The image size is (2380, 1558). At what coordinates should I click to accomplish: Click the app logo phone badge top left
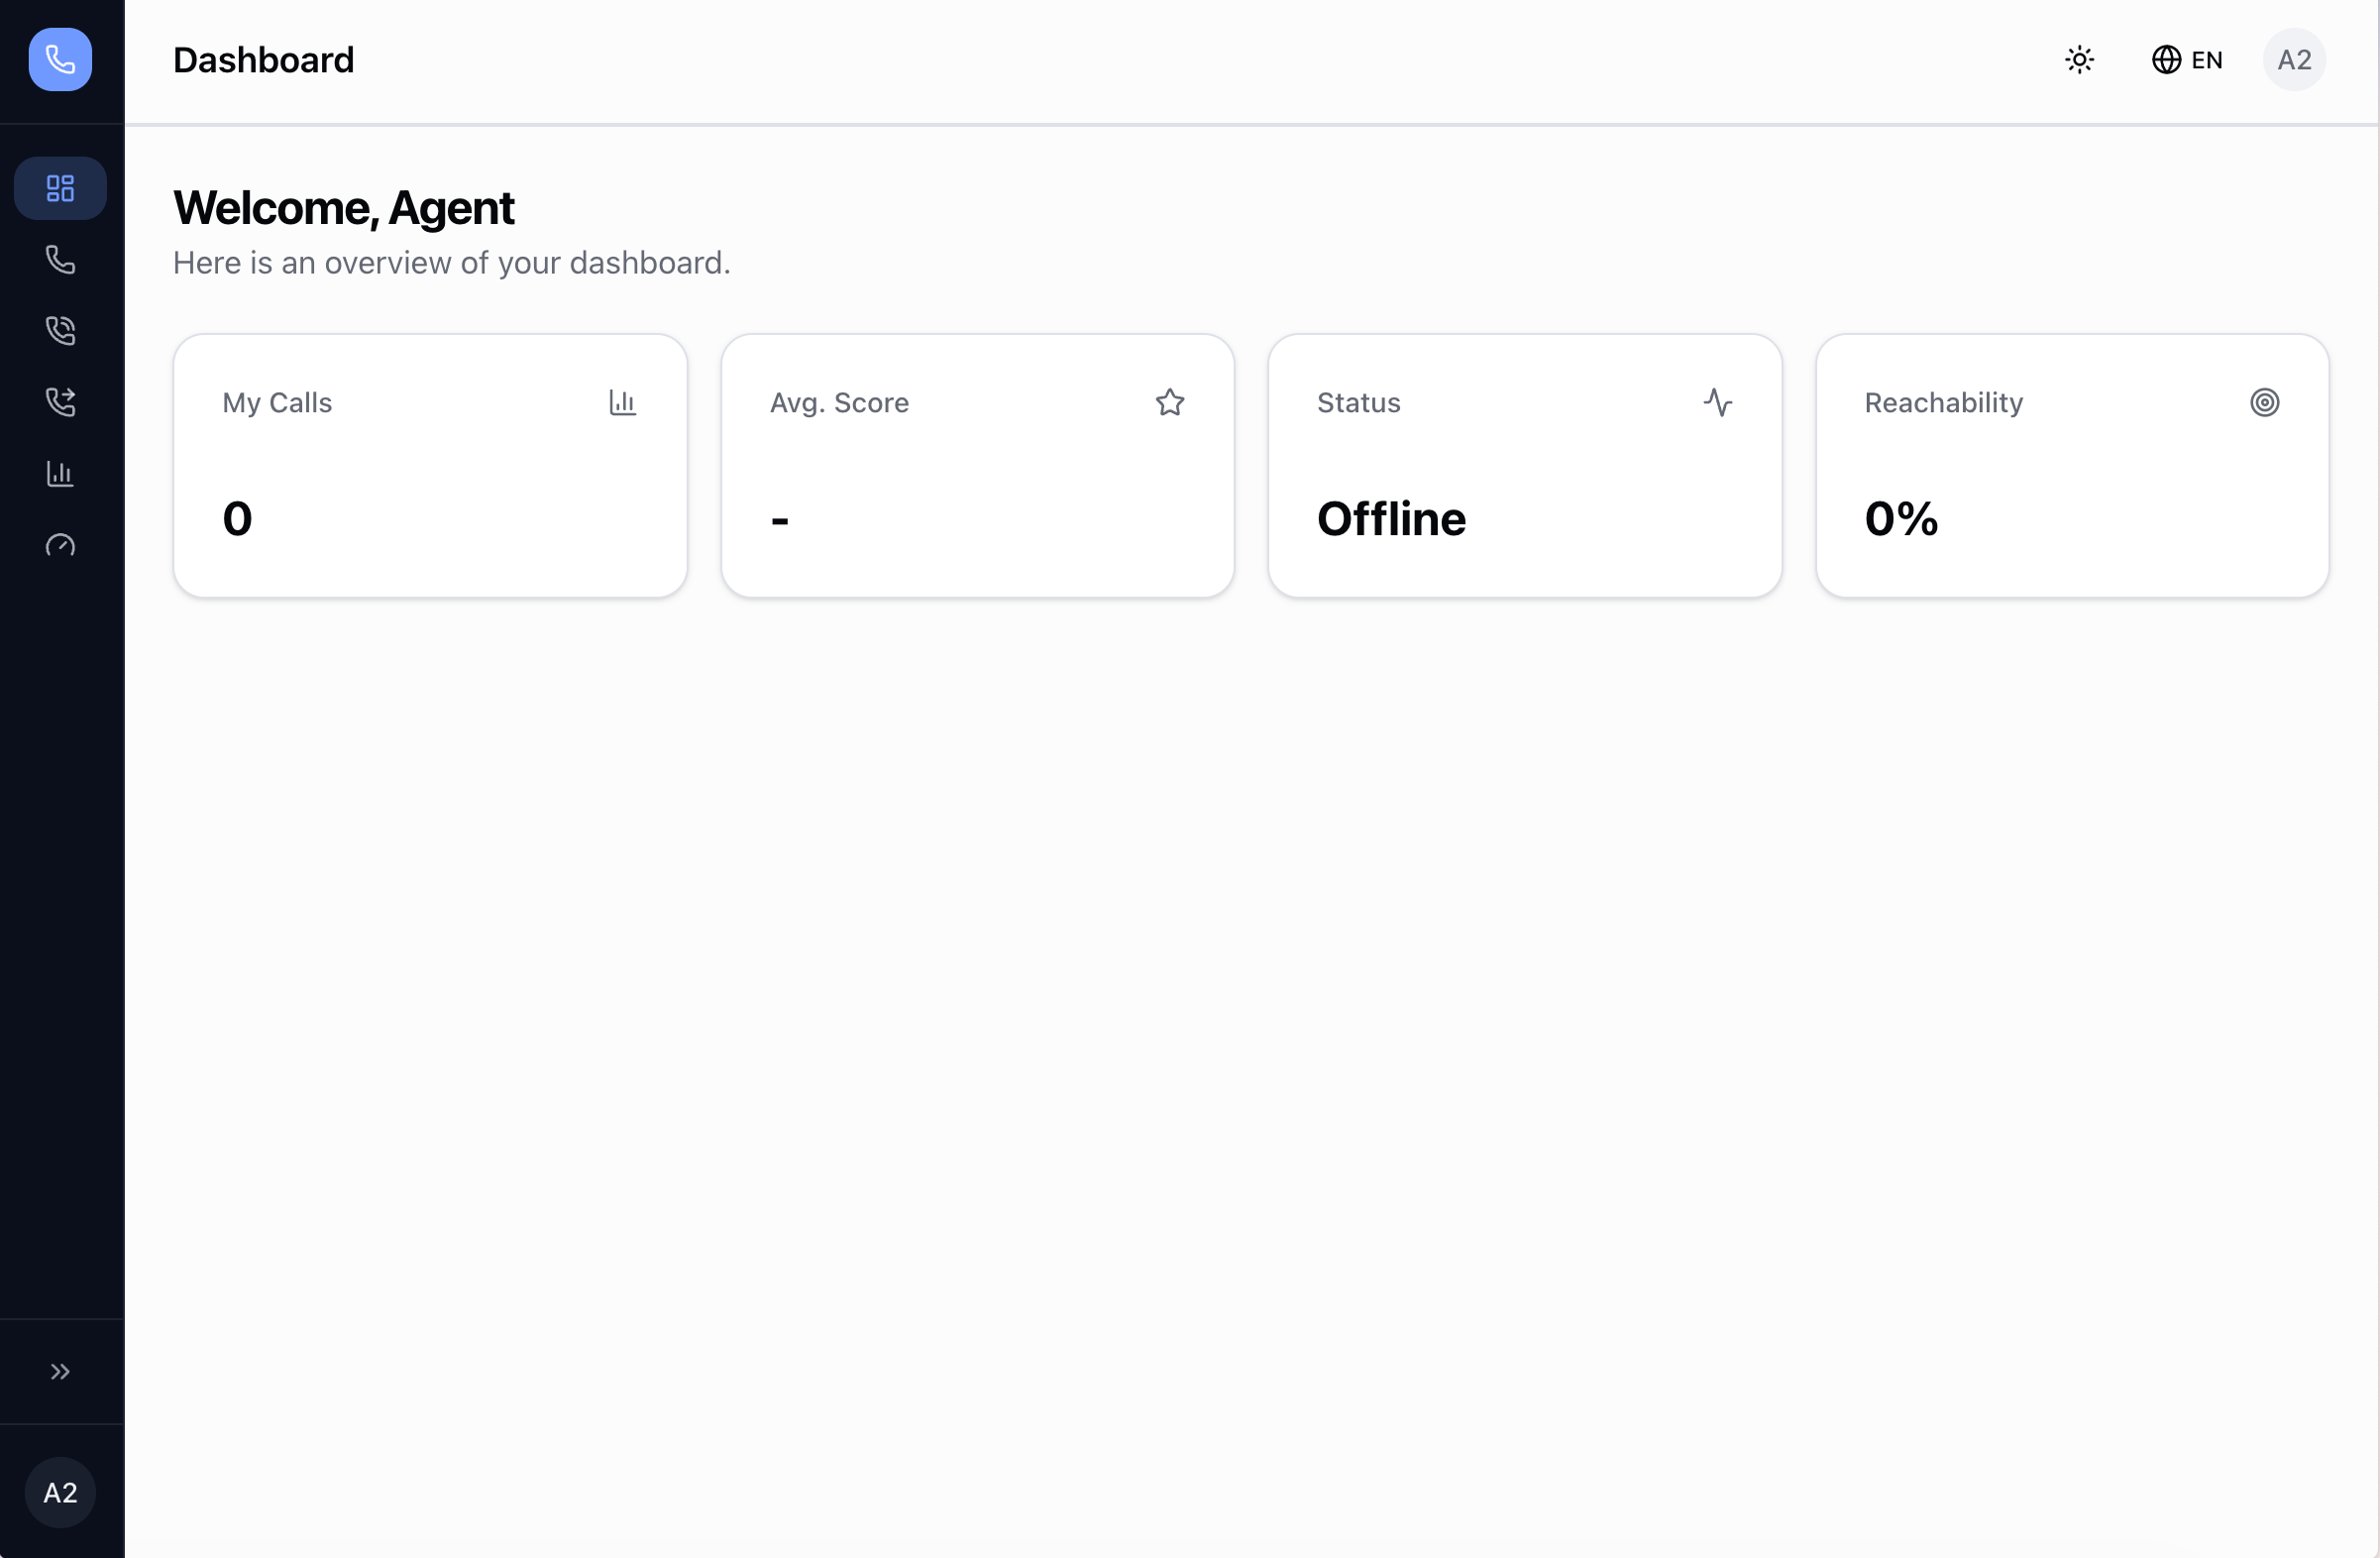pos(60,59)
